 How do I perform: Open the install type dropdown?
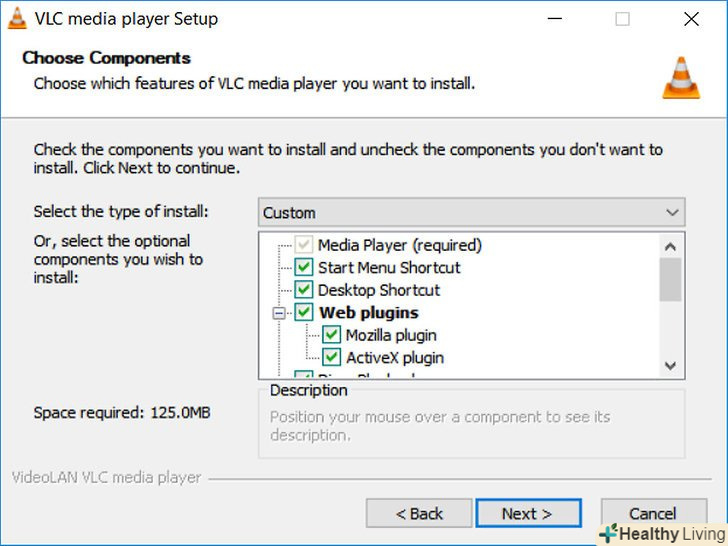coord(472,212)
